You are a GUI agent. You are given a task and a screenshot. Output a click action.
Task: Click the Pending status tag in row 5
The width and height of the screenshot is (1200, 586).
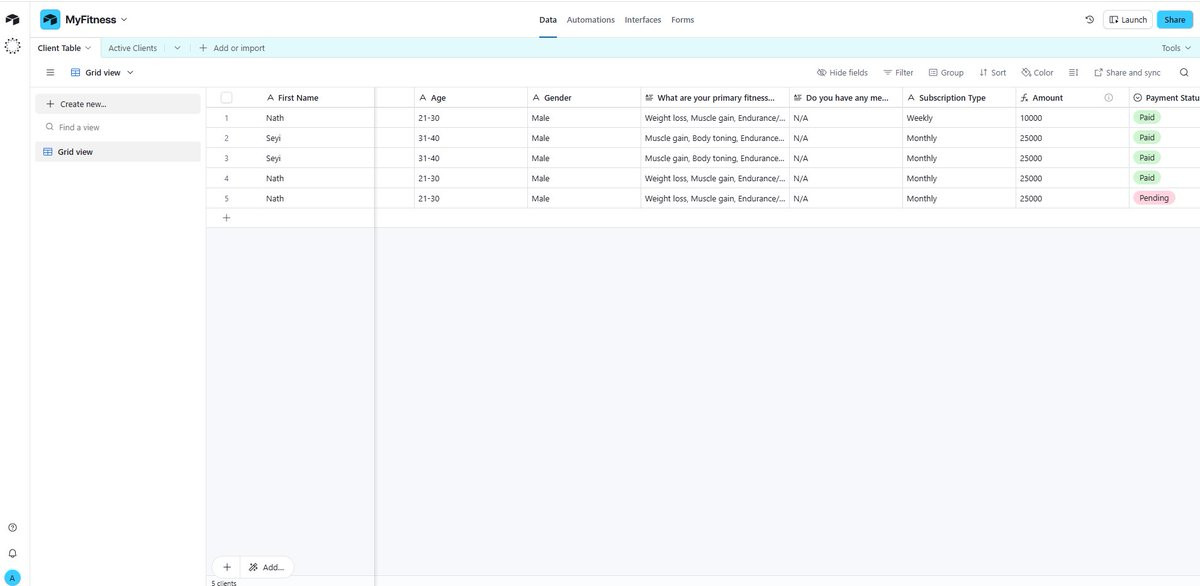(1153, 198)
